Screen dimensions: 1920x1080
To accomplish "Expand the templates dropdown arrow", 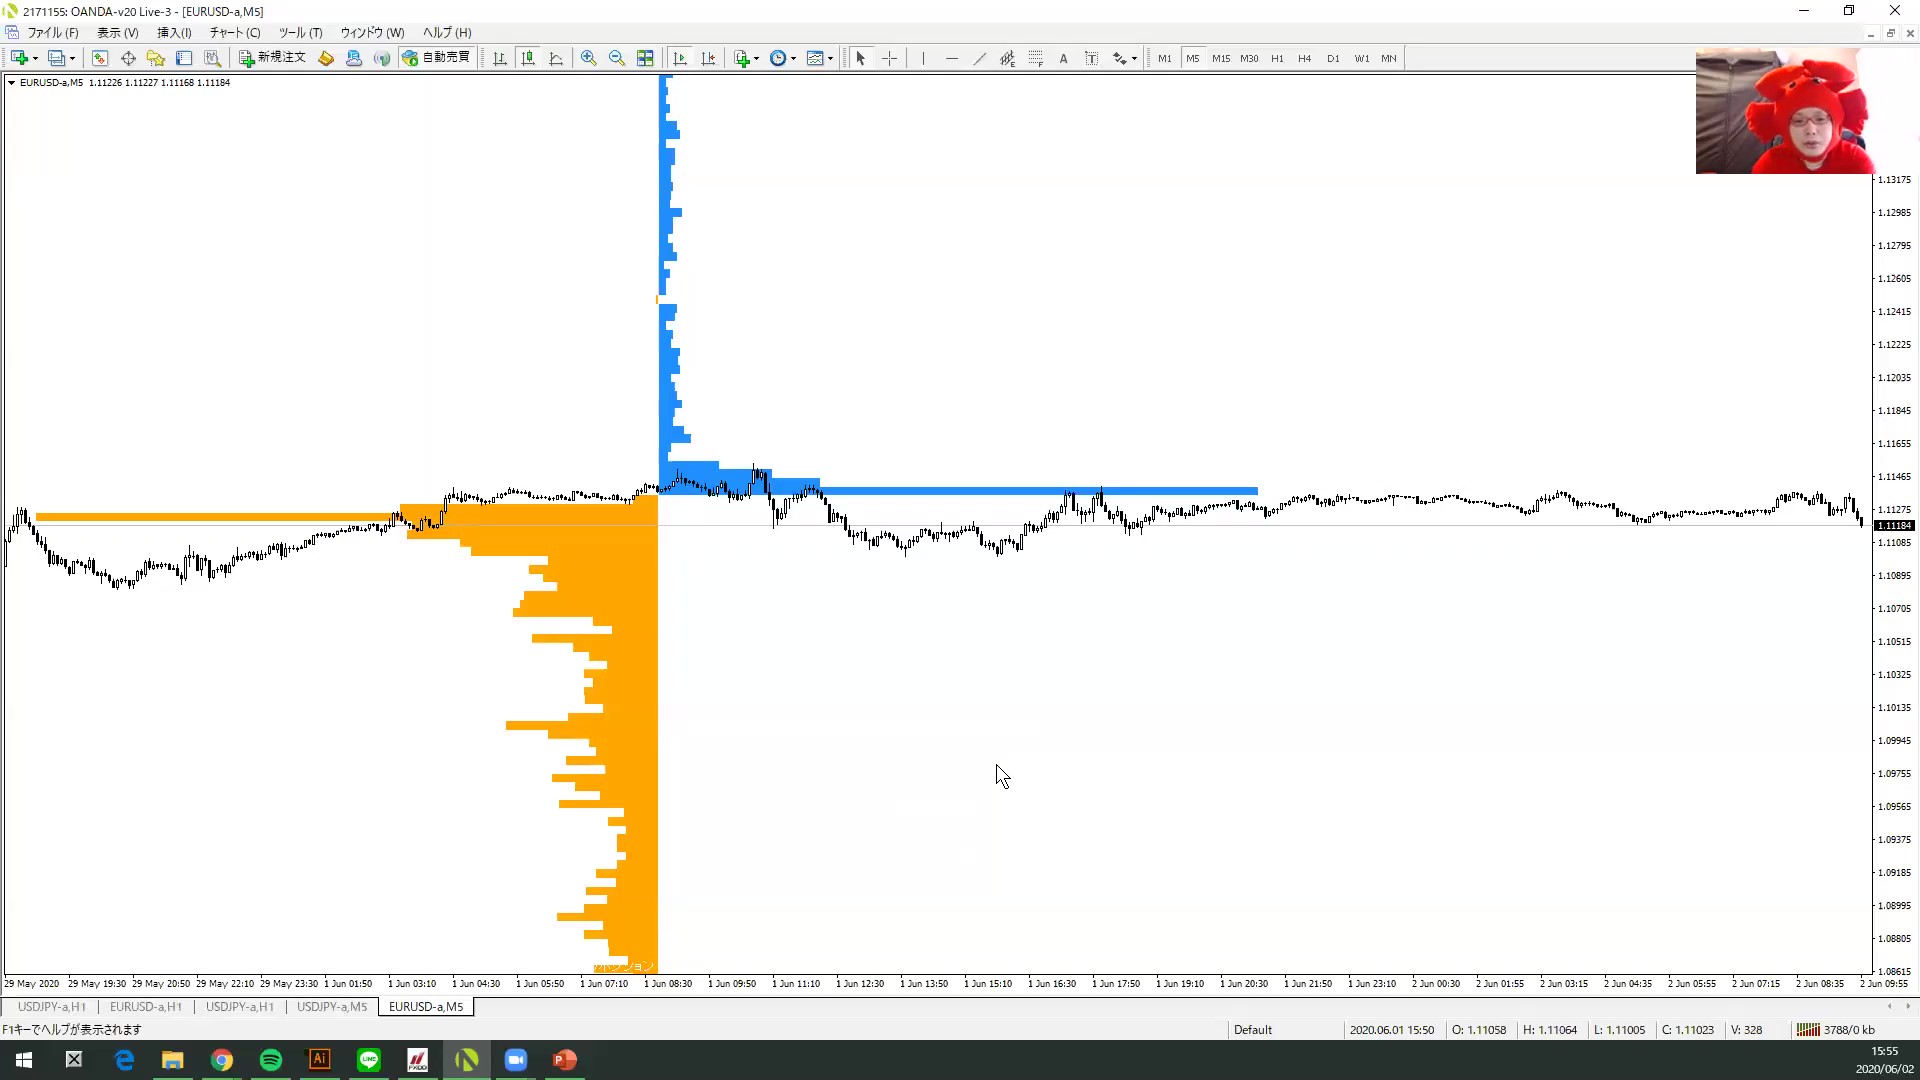I will click(830, 58).
